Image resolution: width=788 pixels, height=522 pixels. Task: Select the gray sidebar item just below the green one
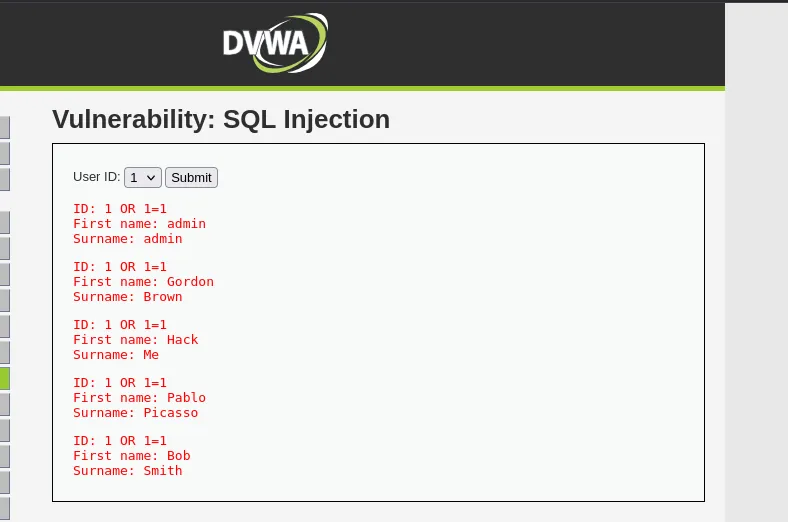[x=4, y=404]
